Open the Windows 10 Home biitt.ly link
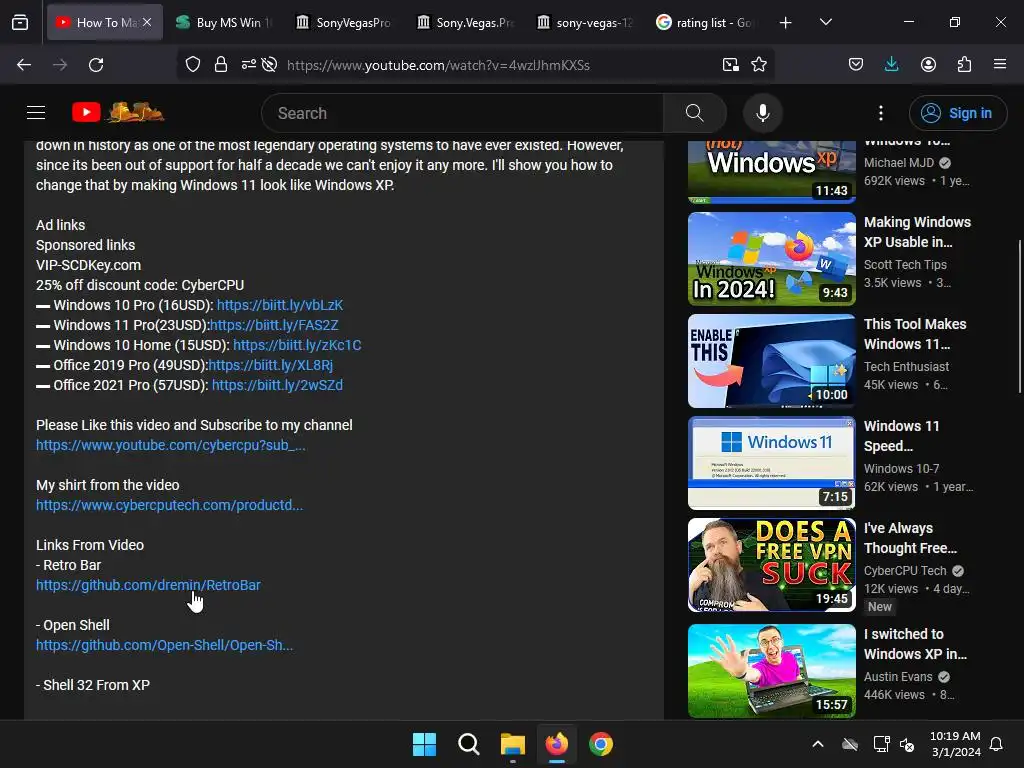The width and height of the screenshot is (1024, 768). pos(297,345)
